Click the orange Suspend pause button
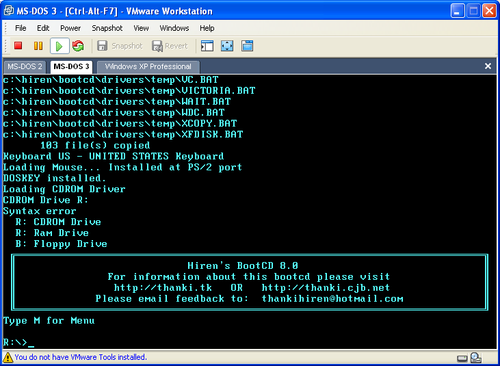 (38, 46)
